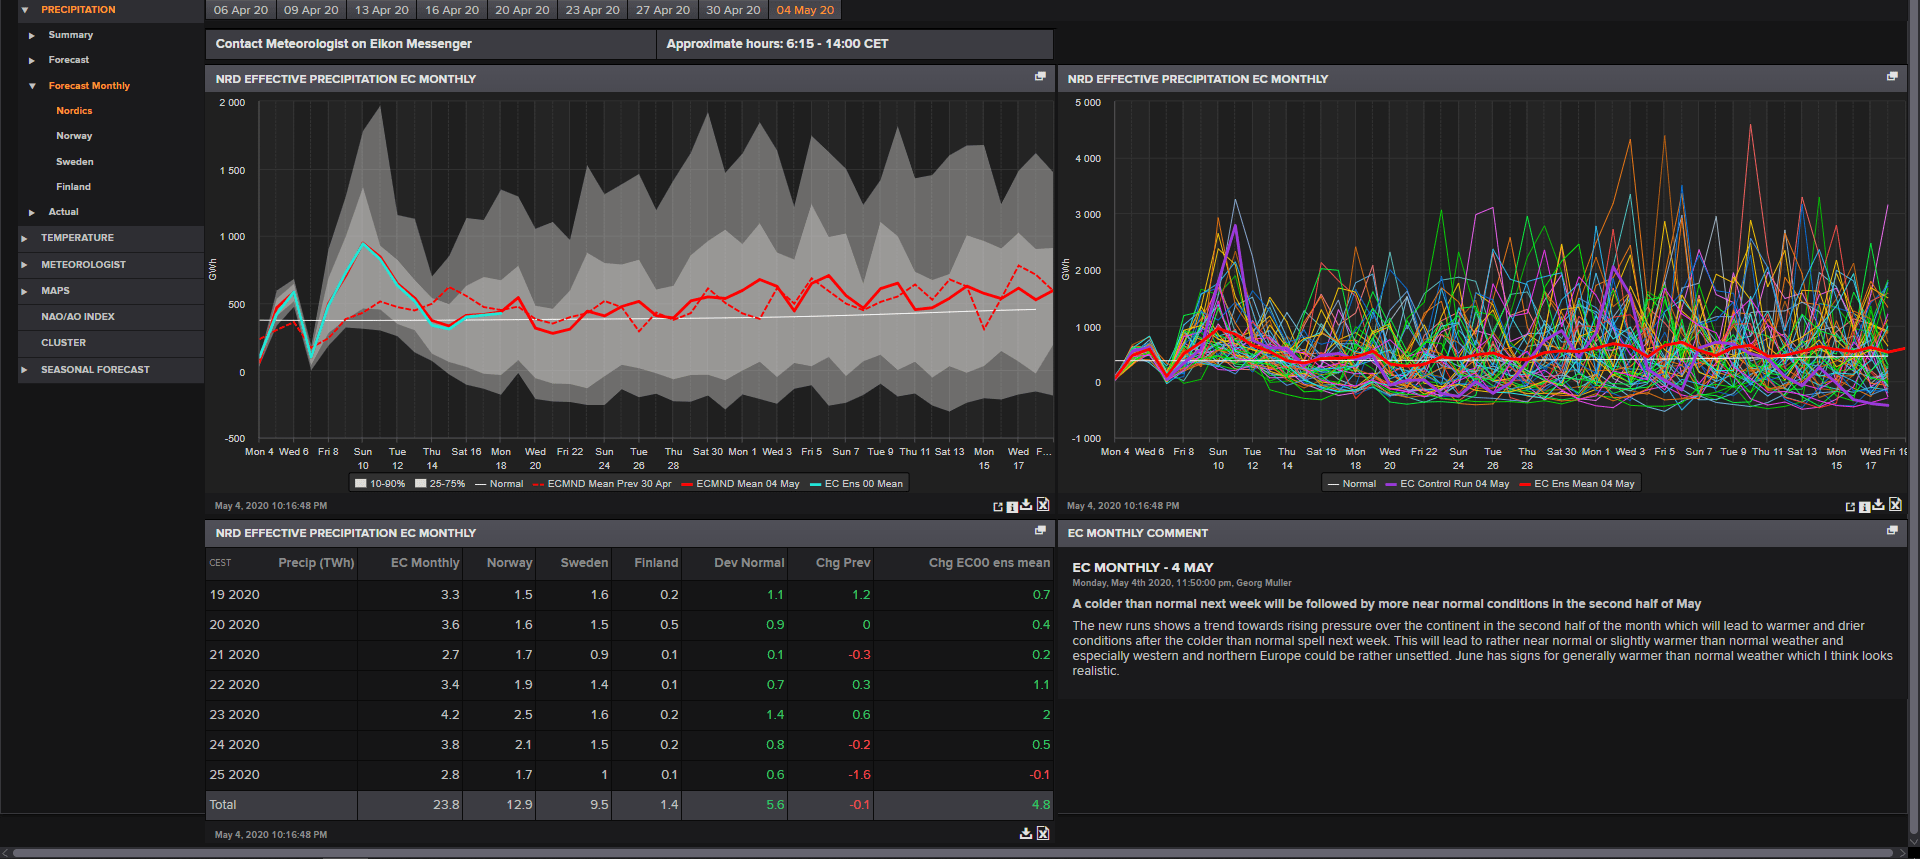Open the Sweden monthly forecast
The width and height of the screenshot is (1920, 859).
pos(75,162)
